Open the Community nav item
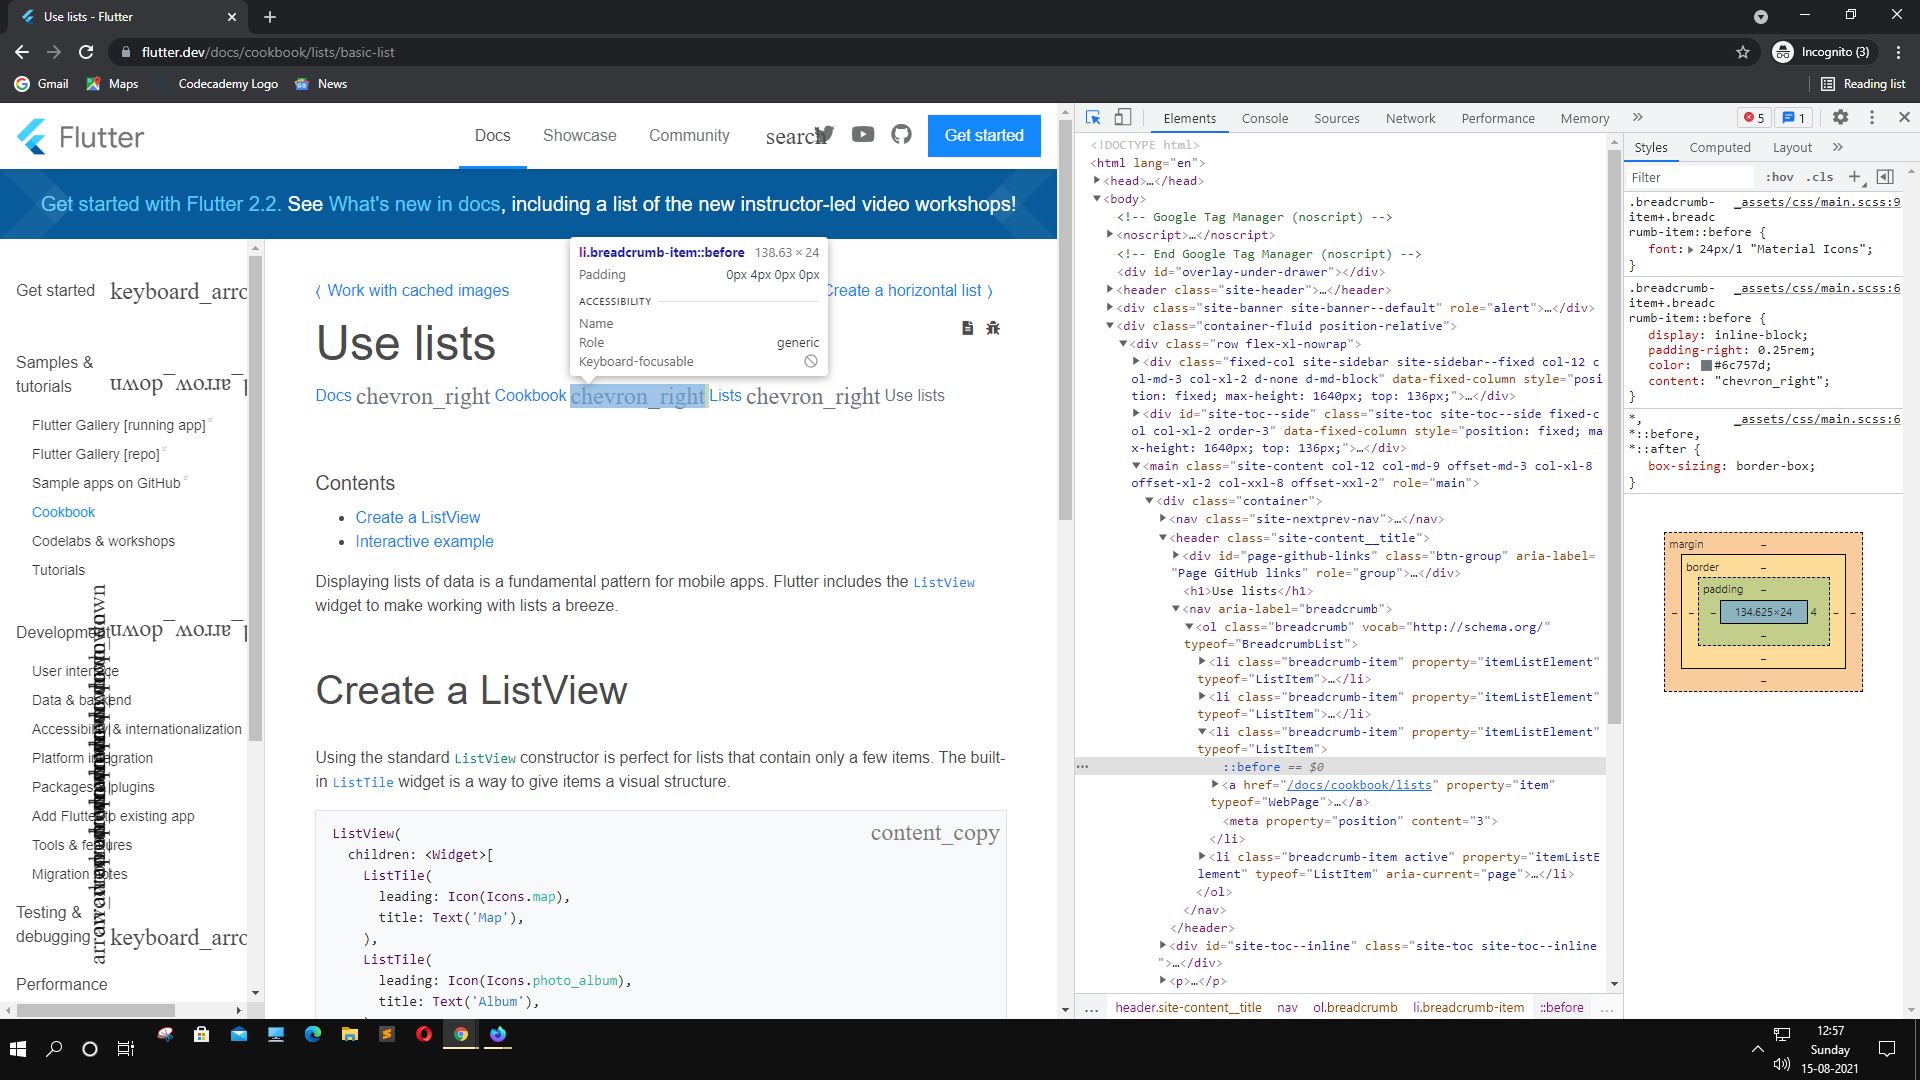Screen dimensions: 1920x1080 [689, 136]
